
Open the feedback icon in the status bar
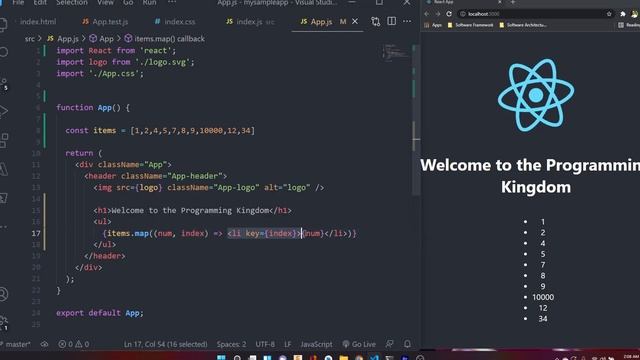click(390, 344)
